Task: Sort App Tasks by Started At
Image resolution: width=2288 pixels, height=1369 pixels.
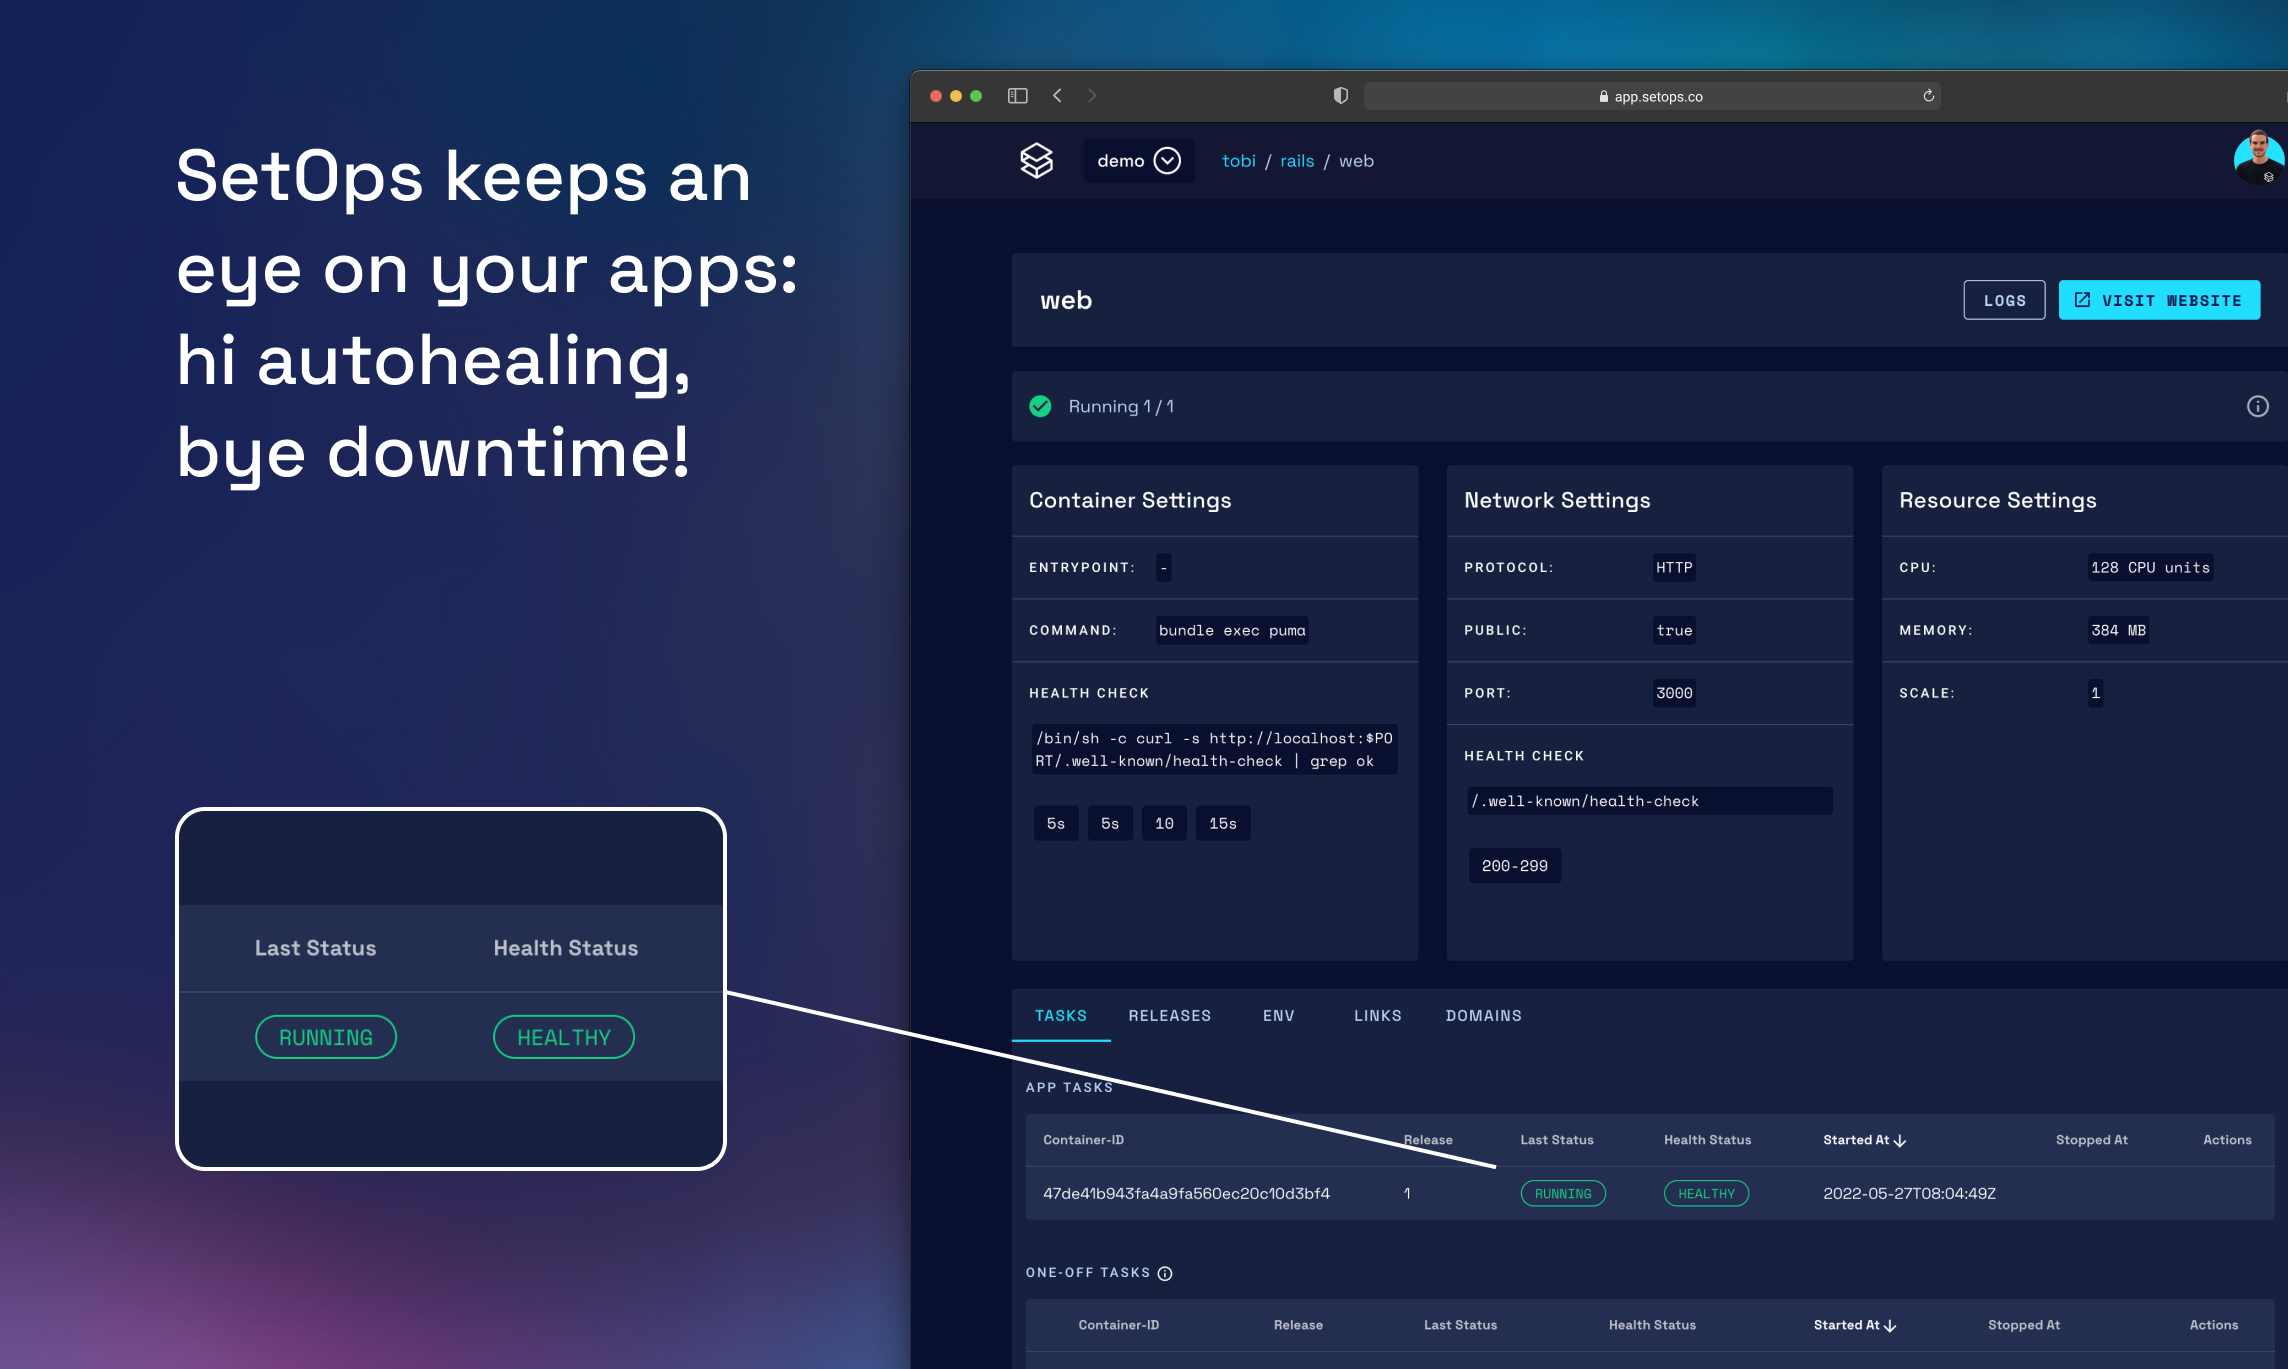Action: [1864, 1140]
